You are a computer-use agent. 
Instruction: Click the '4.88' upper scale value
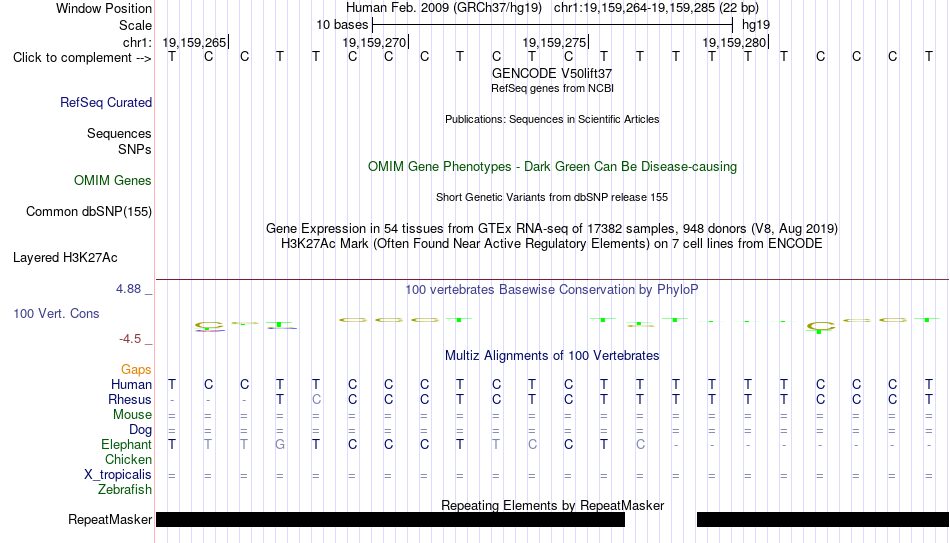click(128, 289)
